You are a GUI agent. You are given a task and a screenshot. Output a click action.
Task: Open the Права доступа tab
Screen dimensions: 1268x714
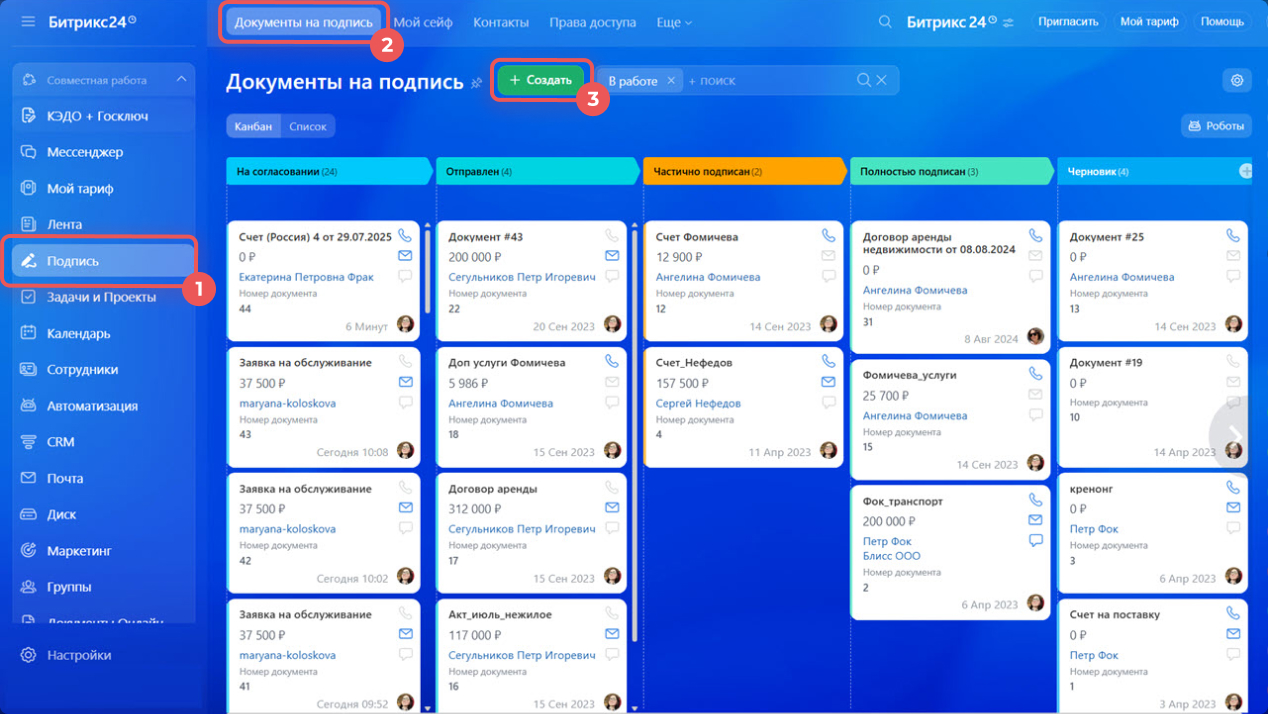click(x=593, y=22)
